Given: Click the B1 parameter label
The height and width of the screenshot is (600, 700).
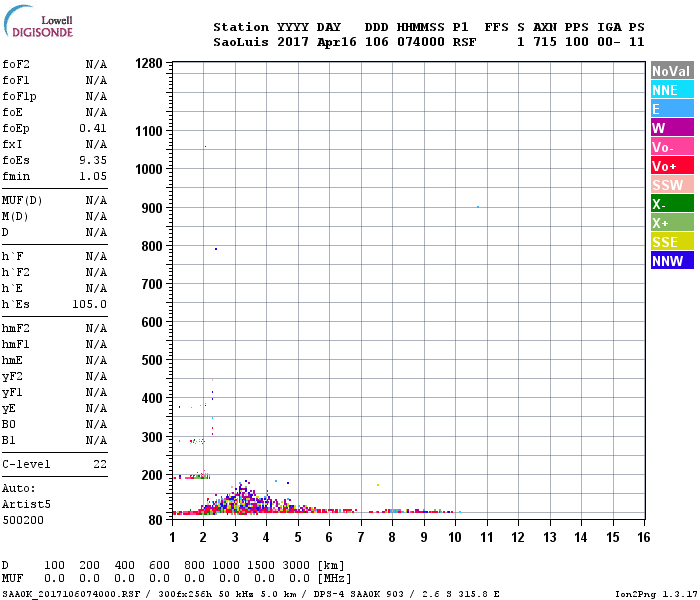Looking at the screenshot, I should (8, 441).
